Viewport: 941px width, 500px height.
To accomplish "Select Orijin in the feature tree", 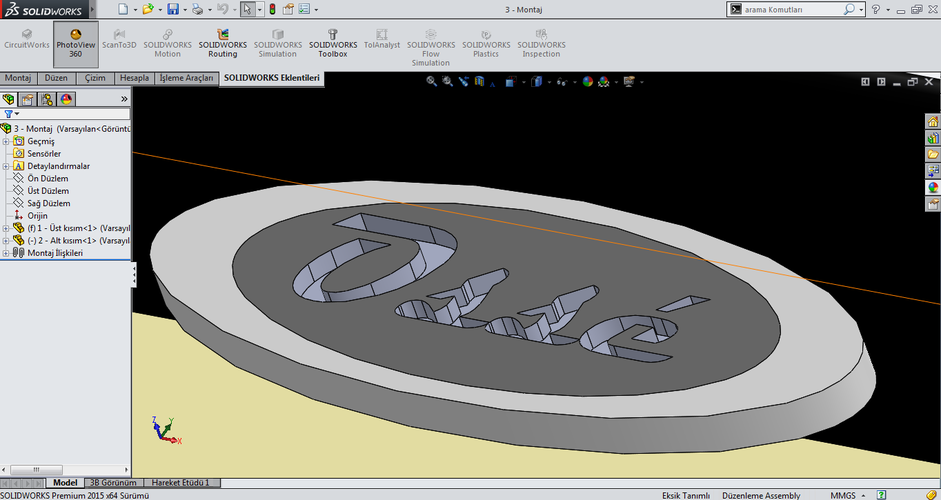I will pos(37,215).
